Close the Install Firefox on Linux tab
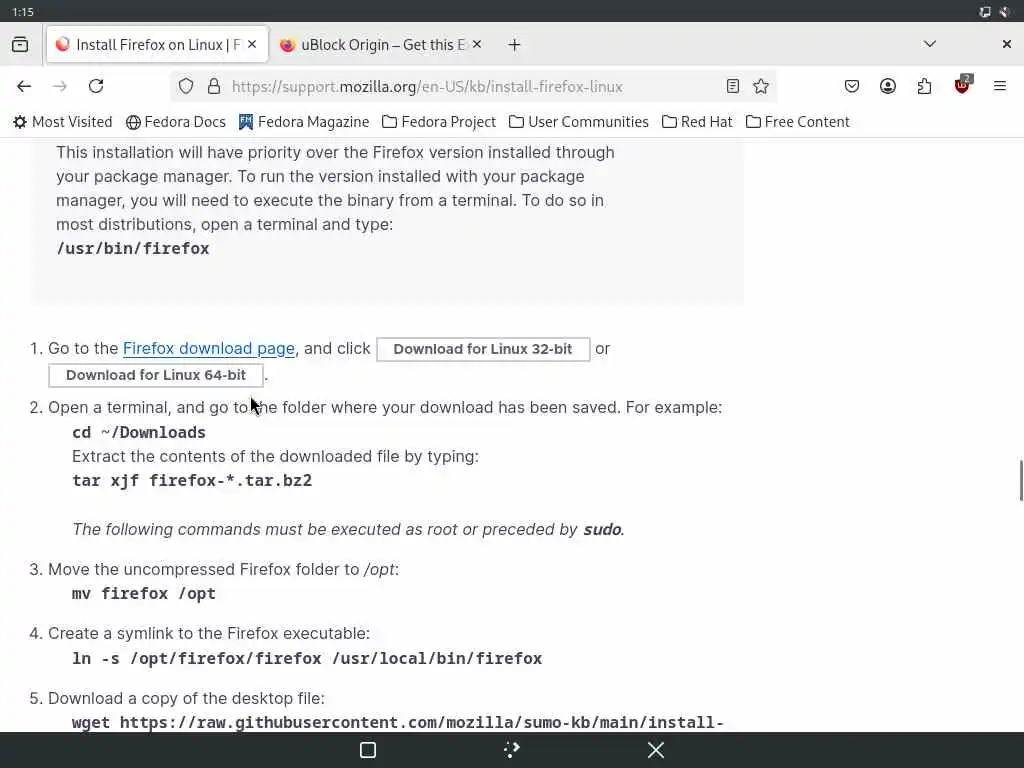 pyautogui.click(x=252, y=44)
